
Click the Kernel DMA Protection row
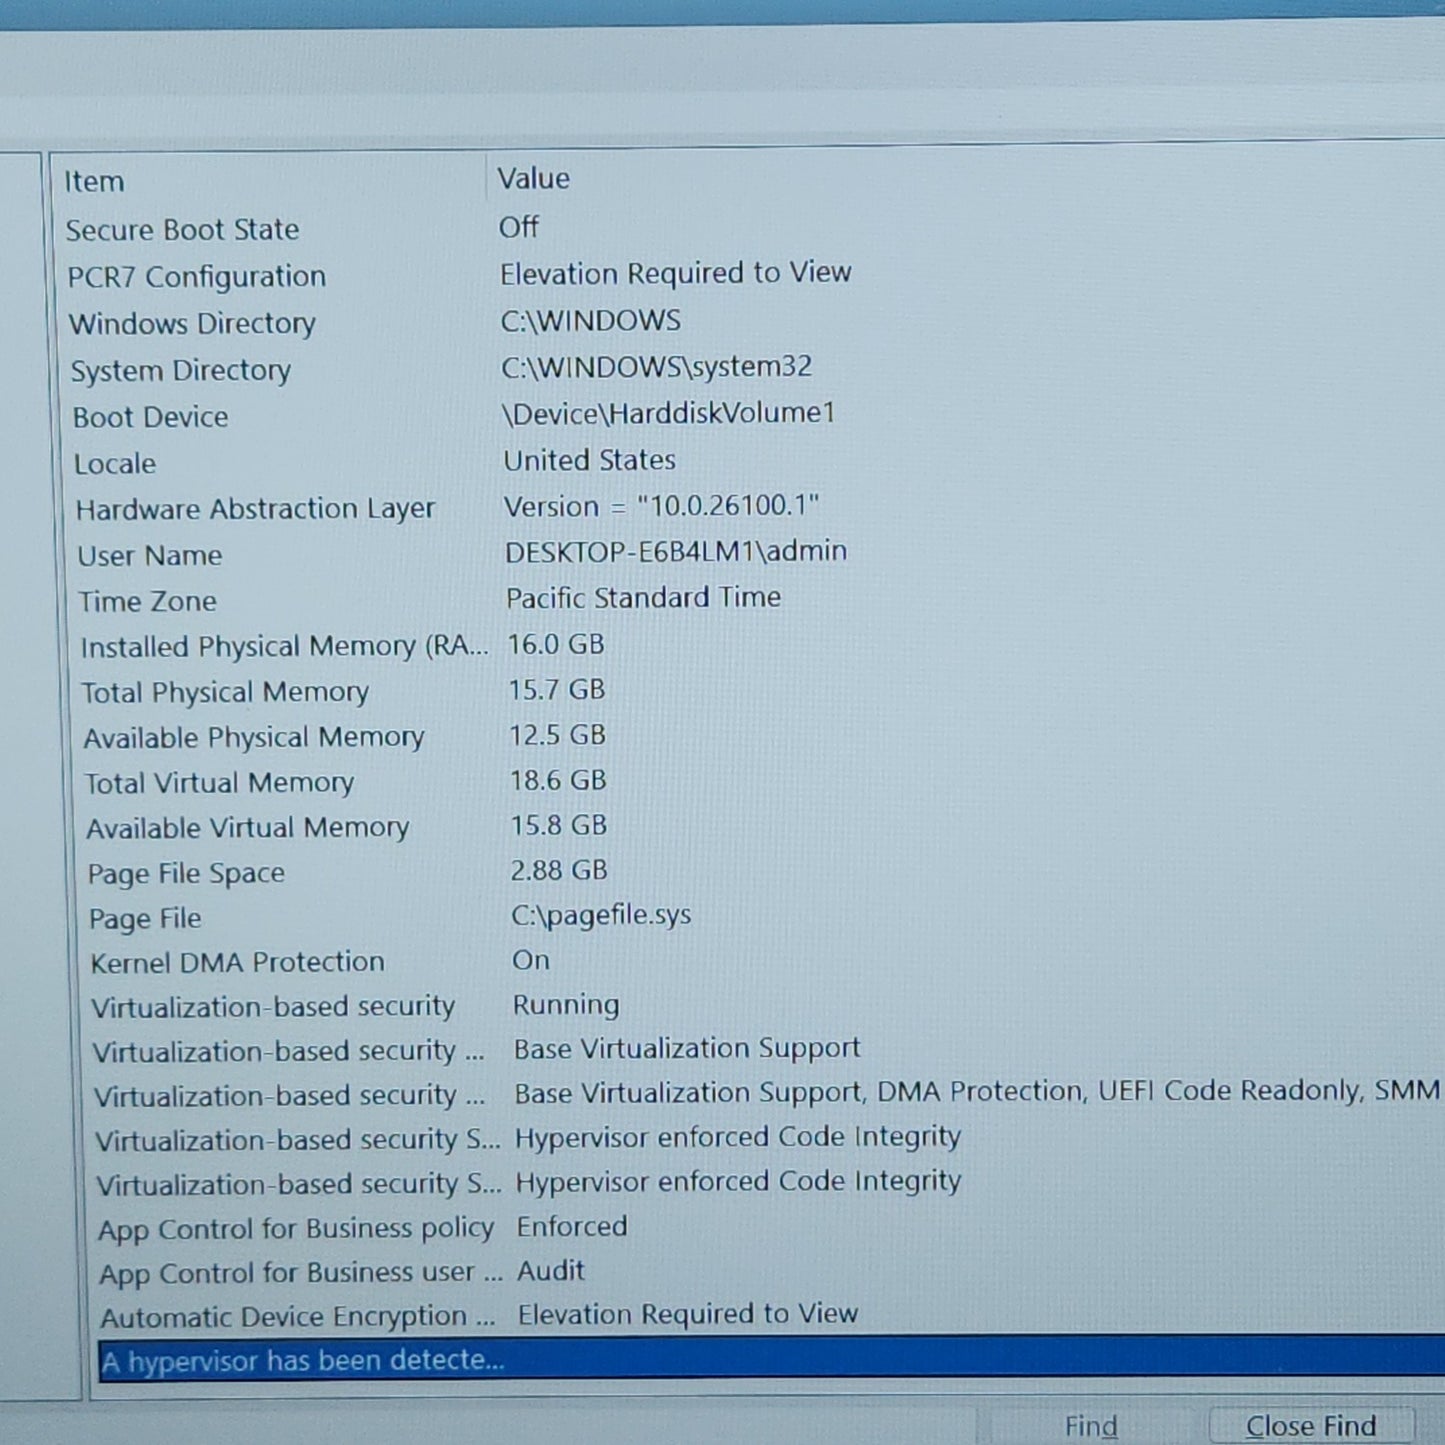tap(238, 963)
